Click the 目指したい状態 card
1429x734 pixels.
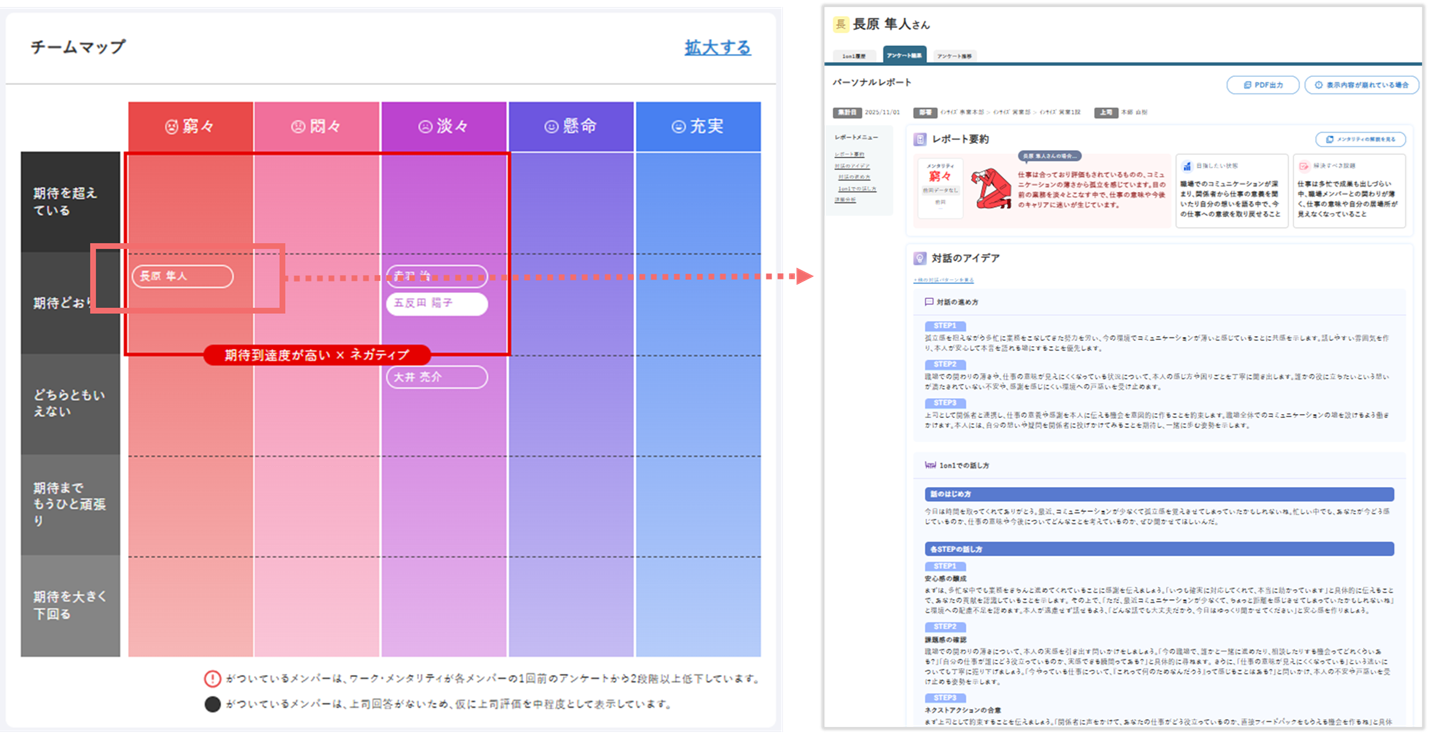pyautogui.click(x=1231, y=191)
